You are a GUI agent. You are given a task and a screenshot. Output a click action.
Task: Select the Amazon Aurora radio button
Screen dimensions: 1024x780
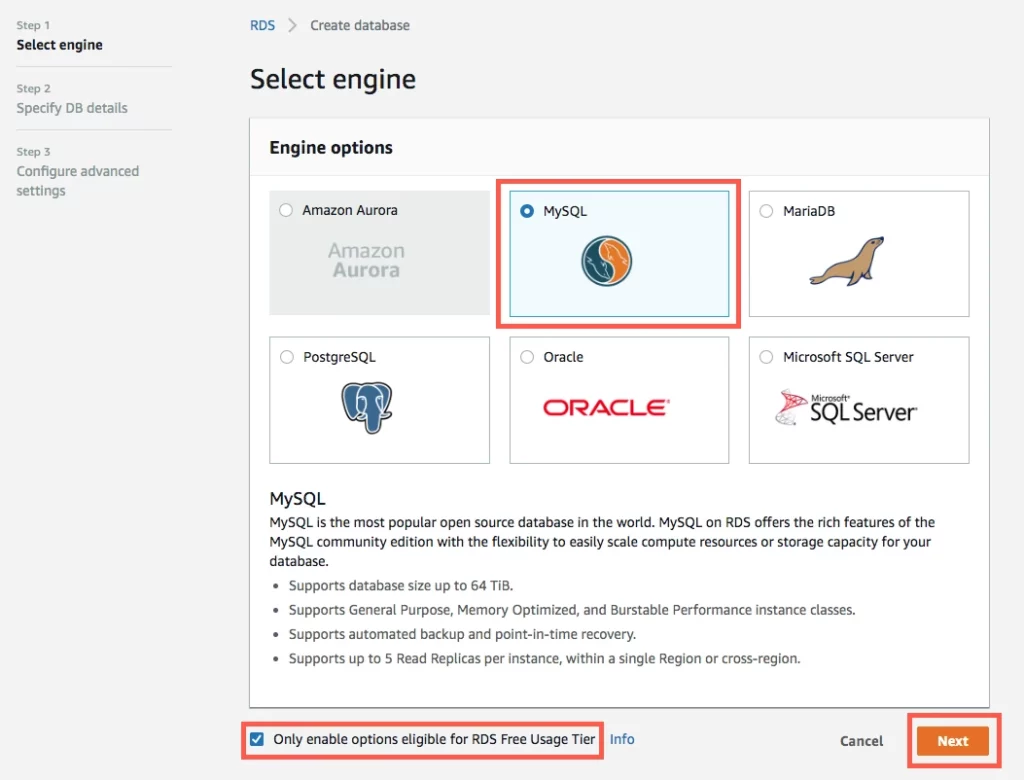[285, 210]
